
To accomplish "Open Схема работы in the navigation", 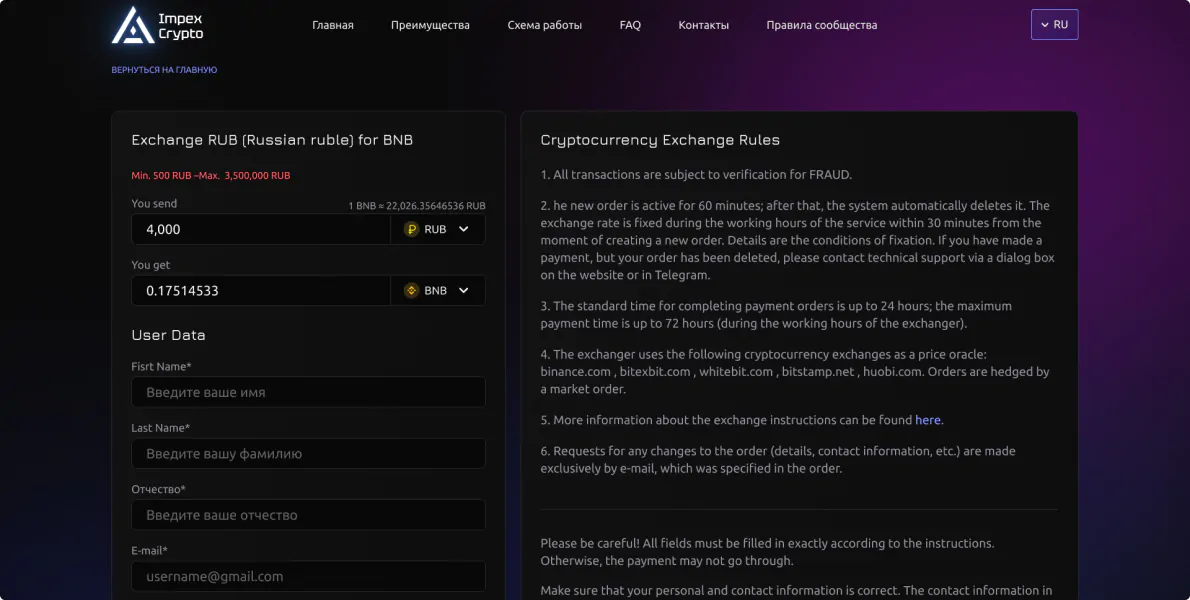I will click(544, 25).
